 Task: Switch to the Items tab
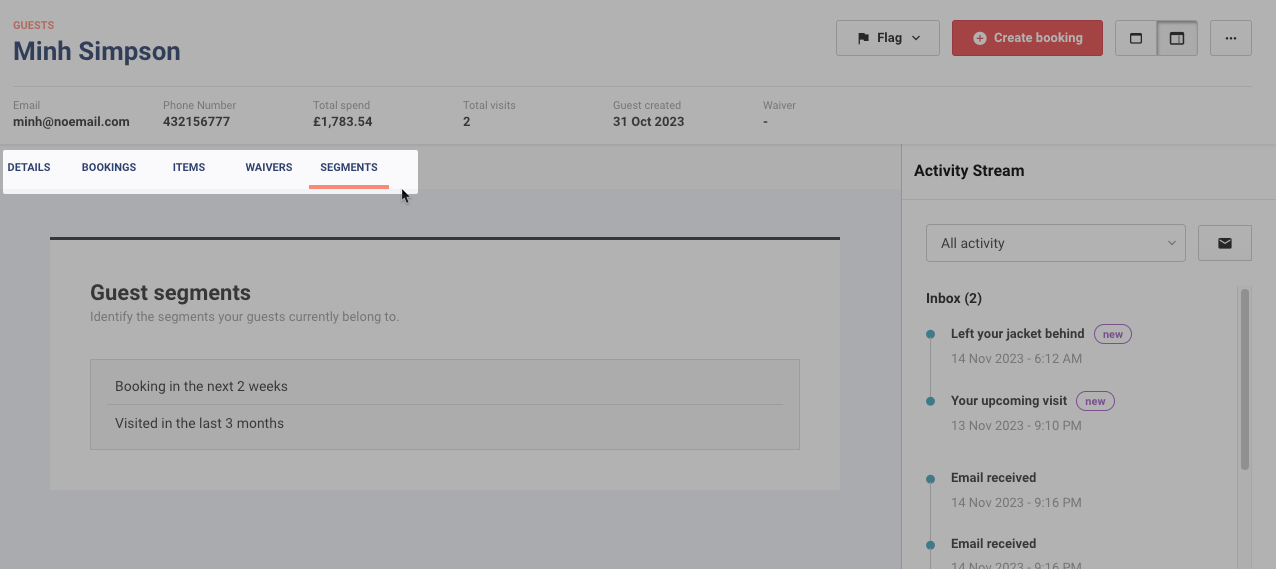click(x=189, y=168)
